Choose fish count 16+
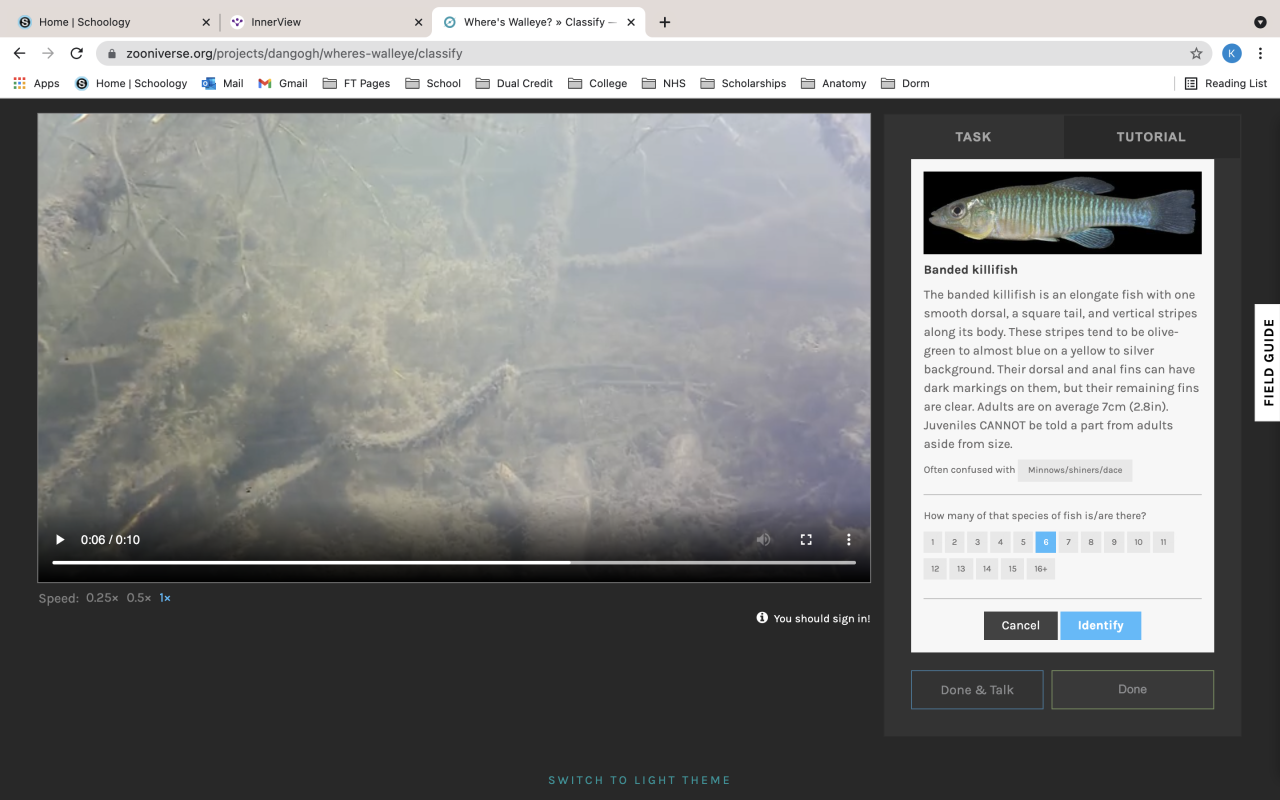1280x800 pixels. pos(1041,569)
